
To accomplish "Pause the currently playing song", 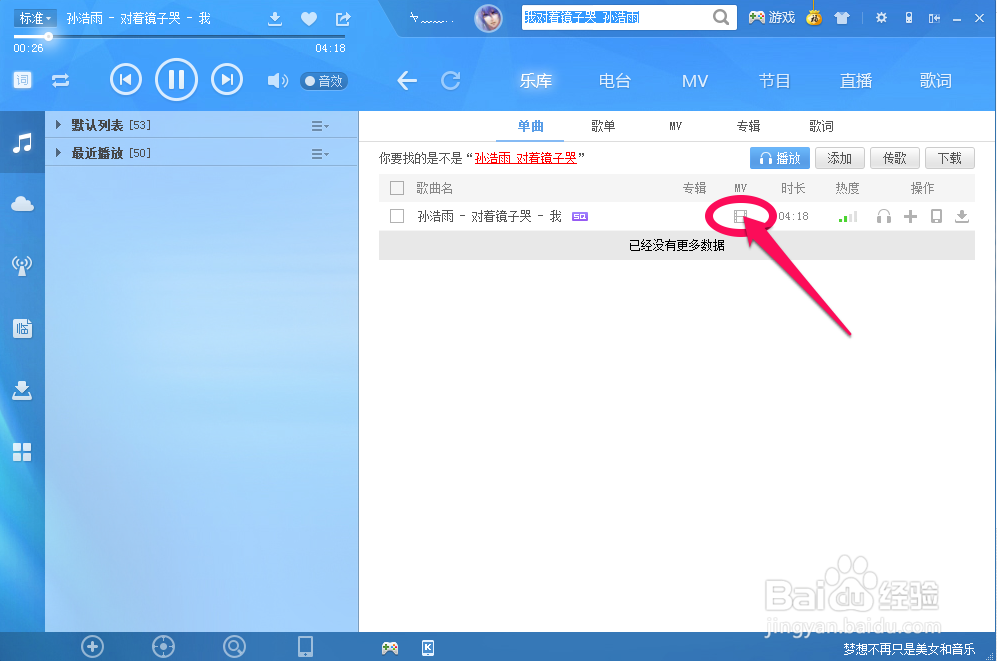I will [x=176, y=80].
